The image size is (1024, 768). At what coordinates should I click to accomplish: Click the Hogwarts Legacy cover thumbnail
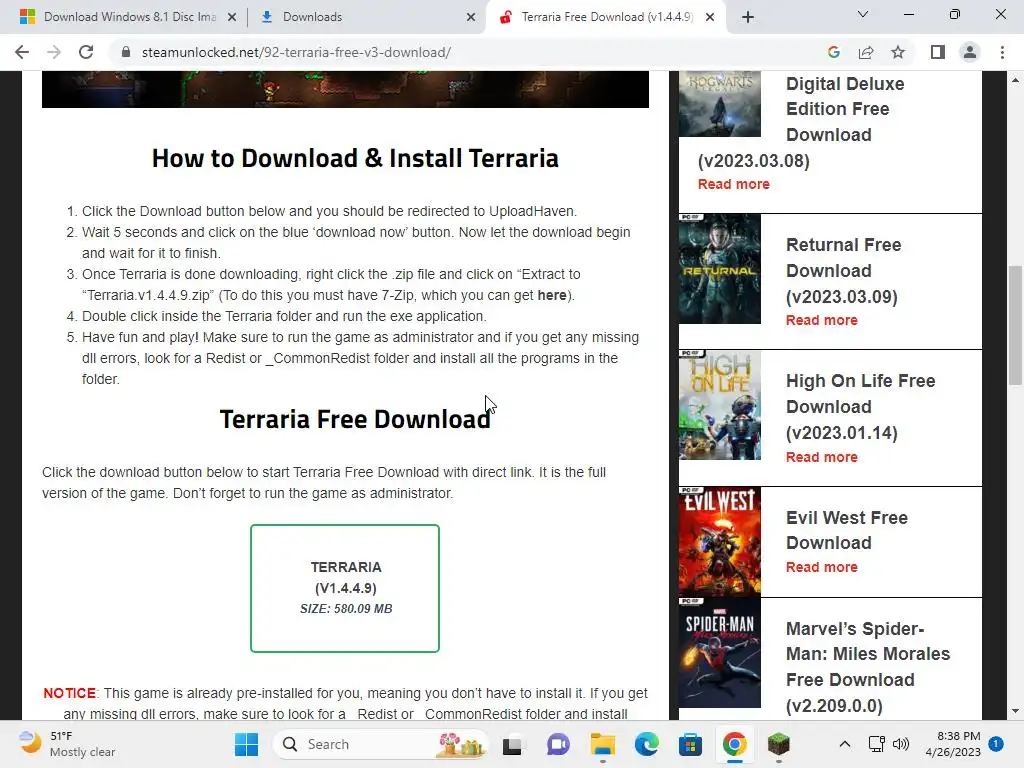[720, 103]
